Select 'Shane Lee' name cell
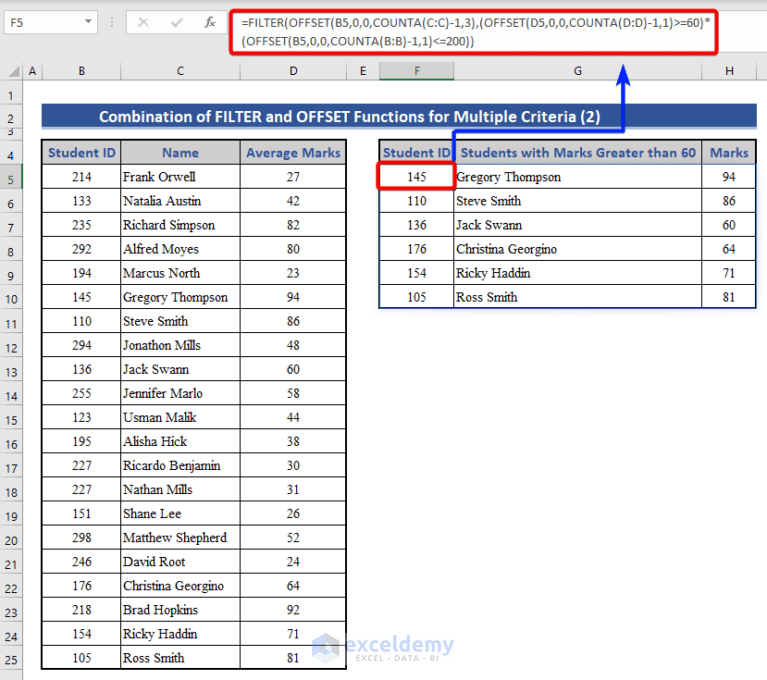Image resolution: width=767 pixels, height=680 pixels. click(x=180, y=513)
